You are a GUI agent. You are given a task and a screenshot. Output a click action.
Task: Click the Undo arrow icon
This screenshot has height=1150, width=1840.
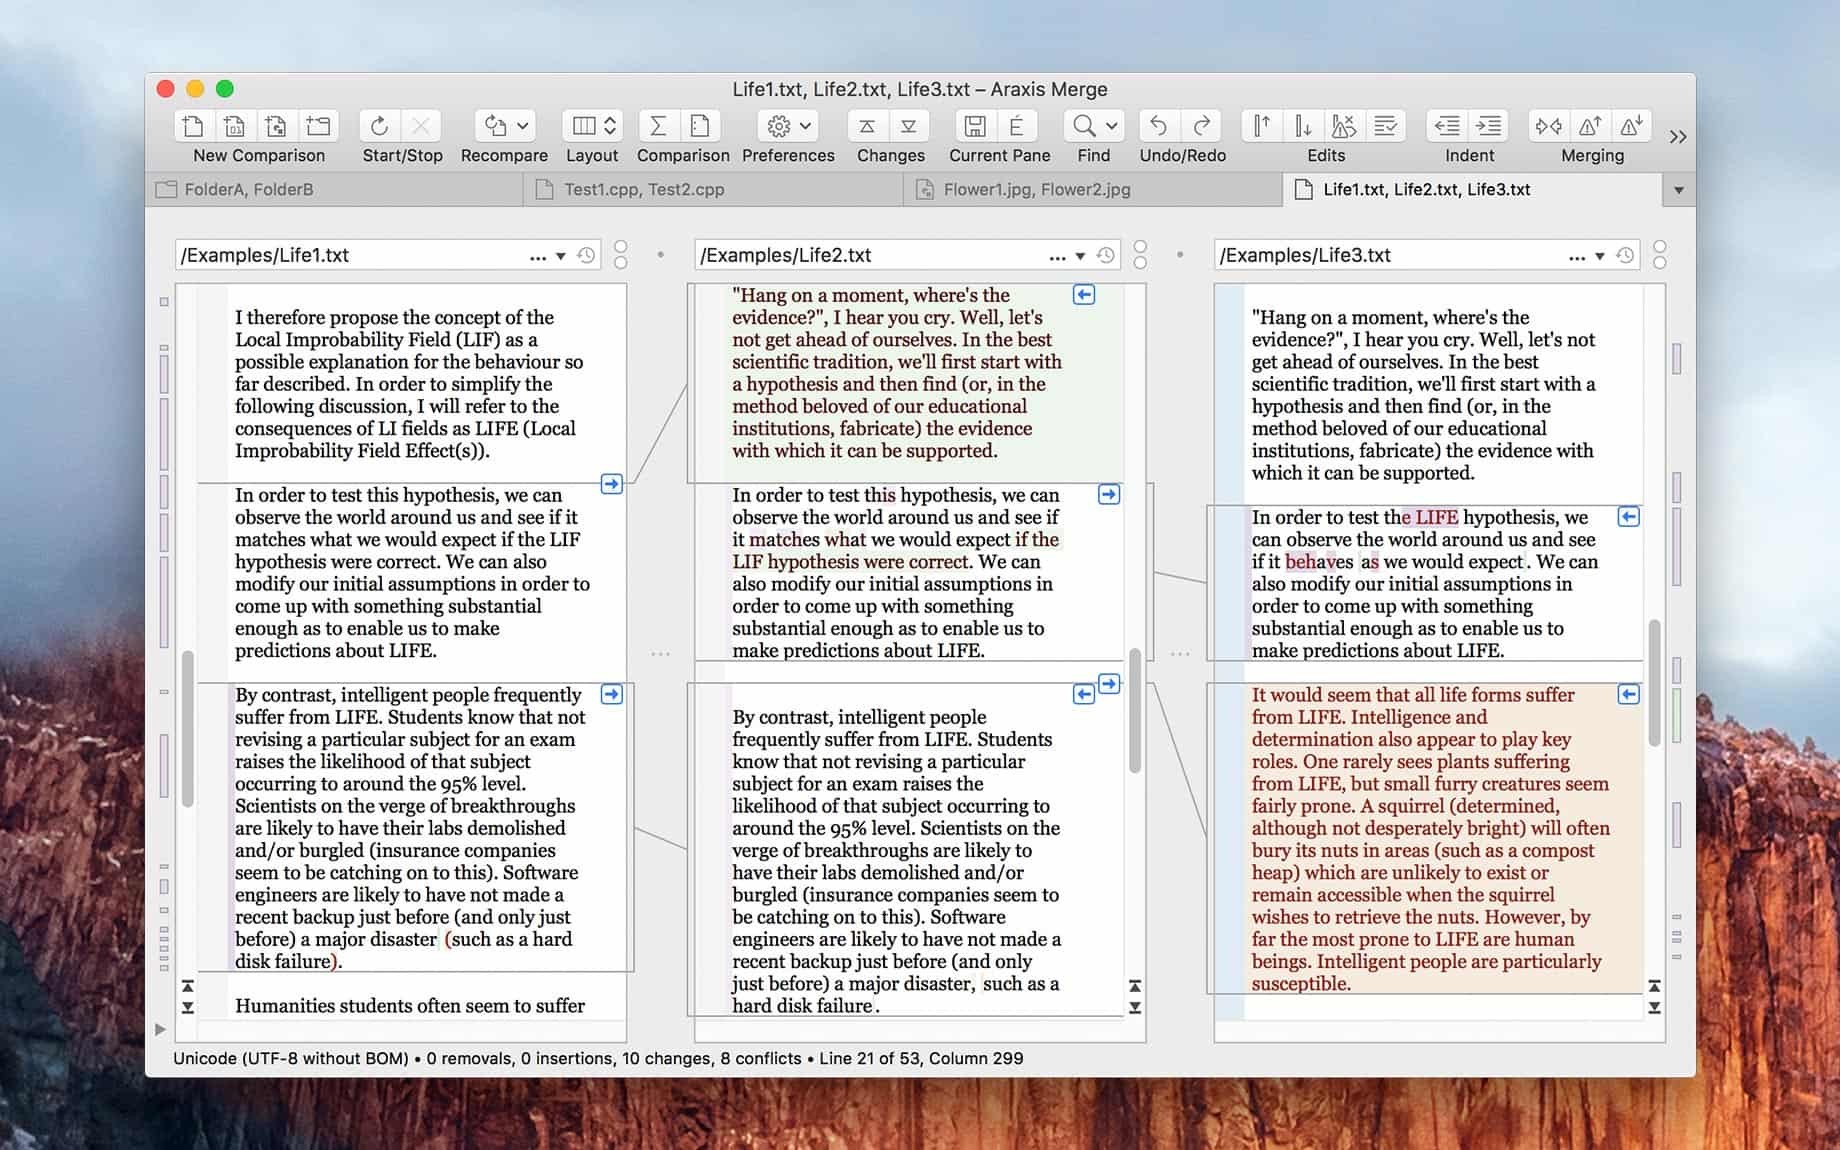click(1158, 125)
